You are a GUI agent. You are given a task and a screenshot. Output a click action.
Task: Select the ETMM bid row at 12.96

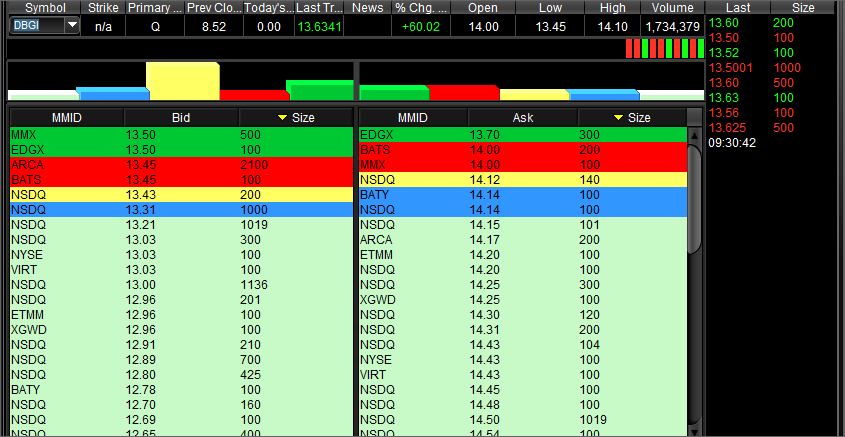182,315
